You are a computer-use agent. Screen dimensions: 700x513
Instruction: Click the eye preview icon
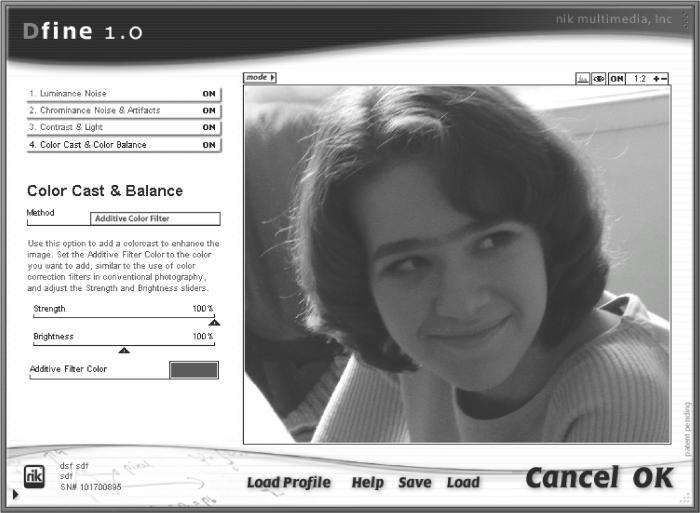[599, 79]
